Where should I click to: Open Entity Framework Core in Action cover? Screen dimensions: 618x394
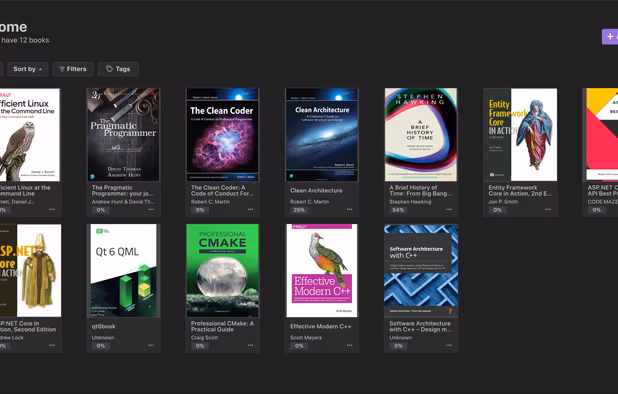click(520, 135)
